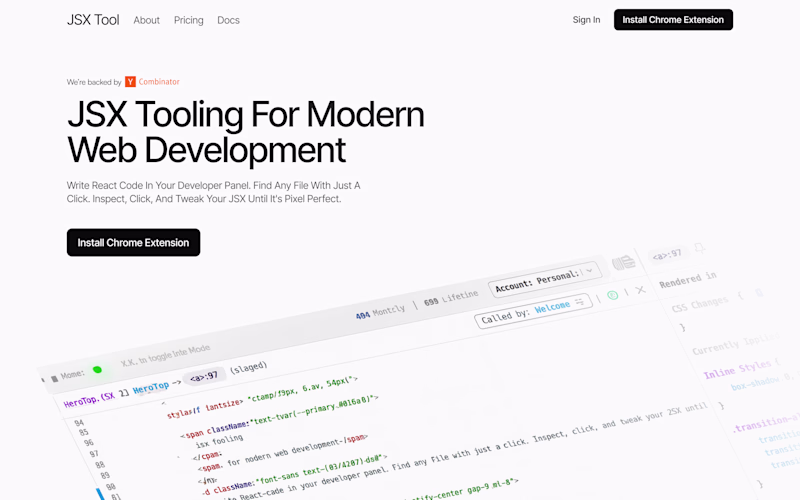Click the Y Combinator logo icon
This screenshot has height=500, width=800.
(130, 82)
